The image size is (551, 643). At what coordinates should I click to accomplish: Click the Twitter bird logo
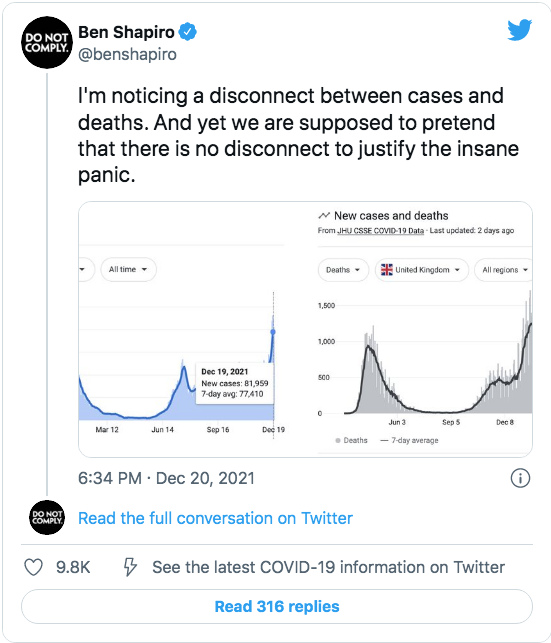pos(519,30)
